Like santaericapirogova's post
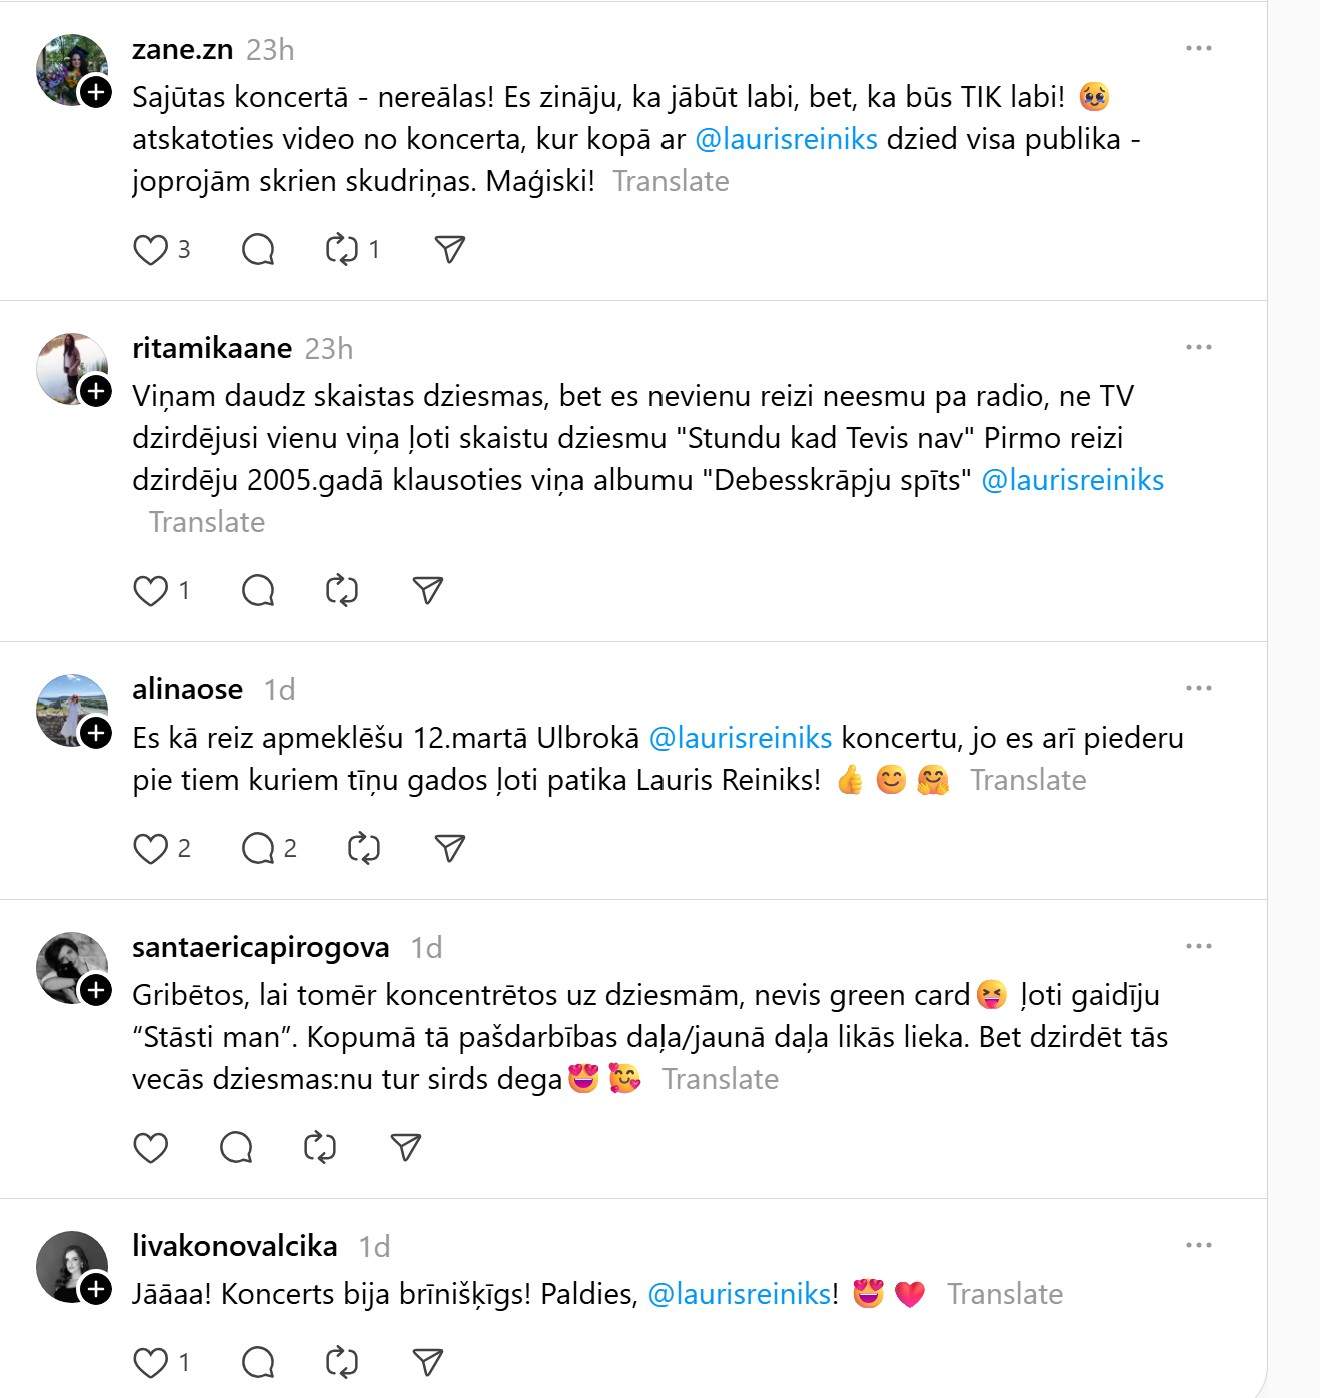The image size is (1320, 1398). [x=151, y=1147]
